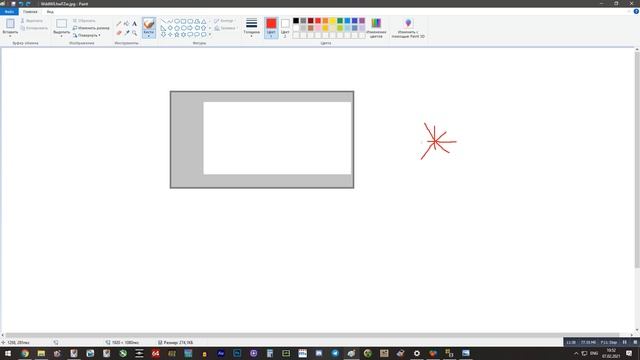Screen dimensions: 640x360
Task: Click the horizontal scrollbar at canvas bottom
Action: [x=312, y=335]
